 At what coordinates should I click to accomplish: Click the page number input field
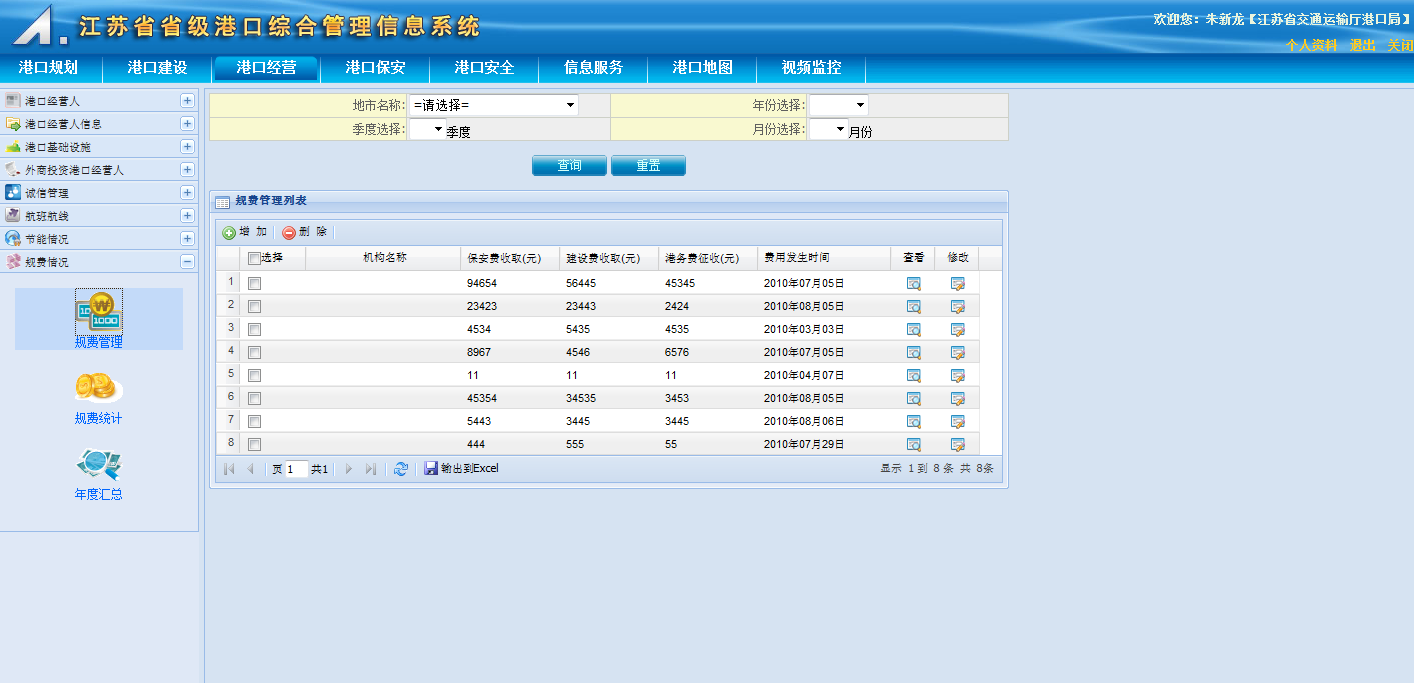296,469
